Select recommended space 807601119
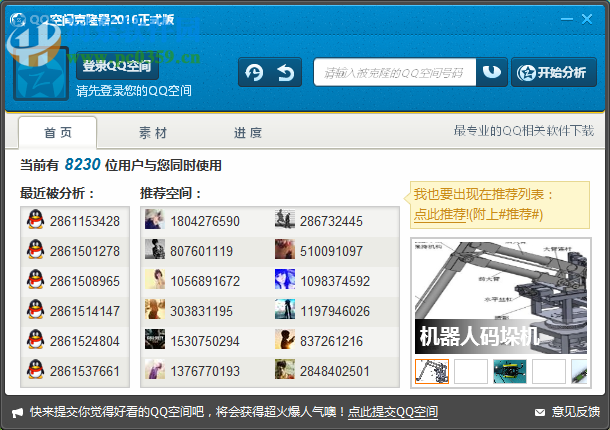 tap(202, 251)
